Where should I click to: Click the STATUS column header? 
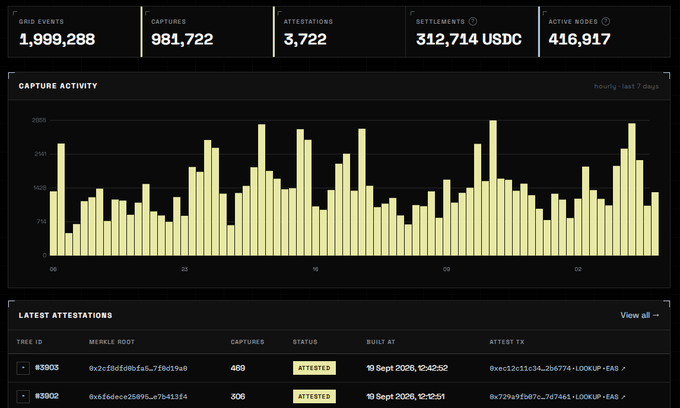(x=305, y=342)
